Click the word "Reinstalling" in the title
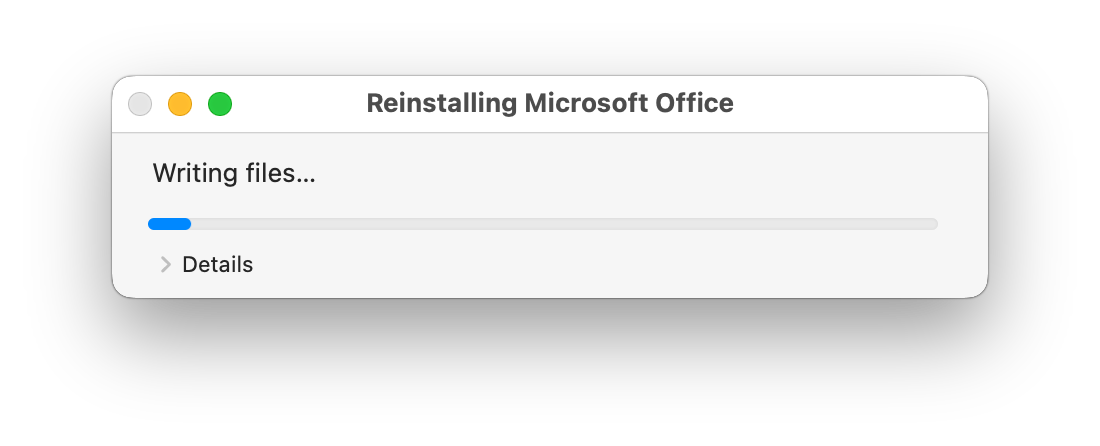Screen dimensions: 1100x446 [x=441, y=103]
